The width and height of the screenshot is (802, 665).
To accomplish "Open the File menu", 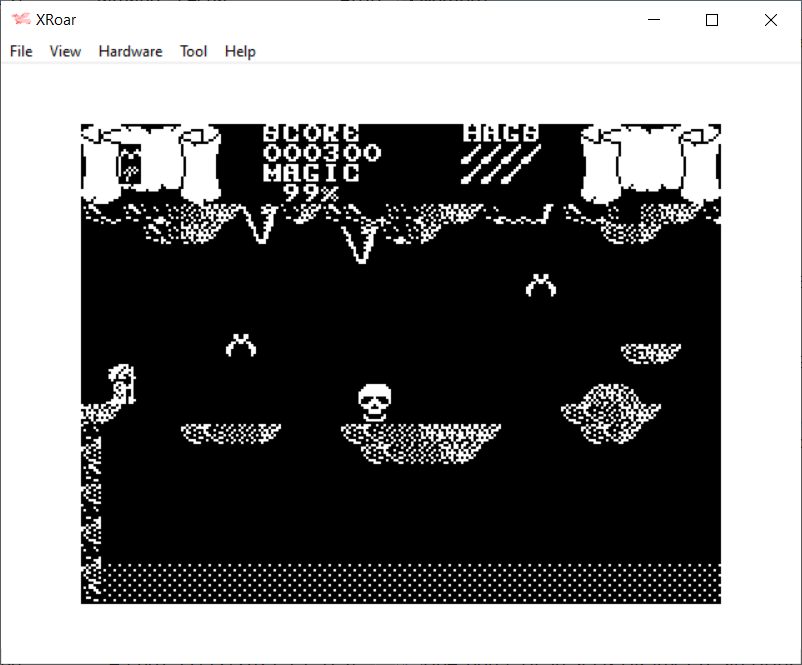I will pos(21,51).
